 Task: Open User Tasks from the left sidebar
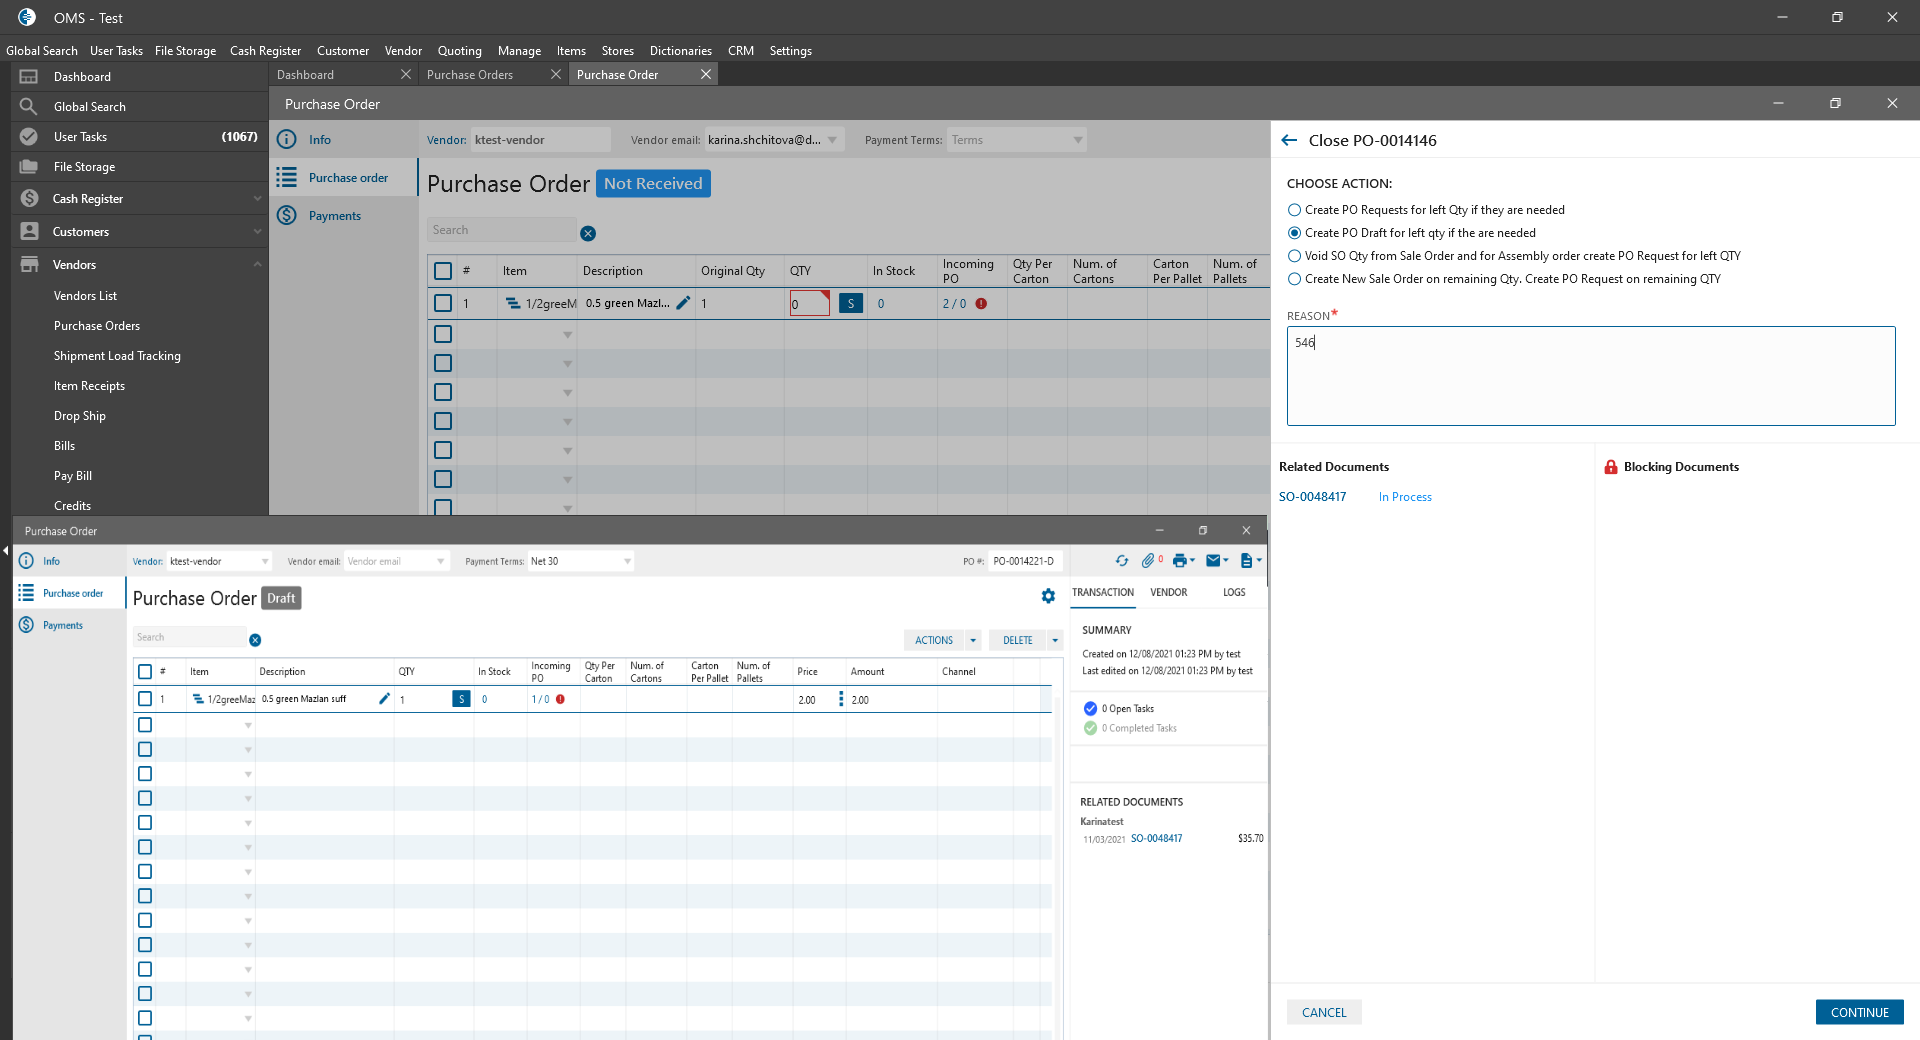[80, 137]
